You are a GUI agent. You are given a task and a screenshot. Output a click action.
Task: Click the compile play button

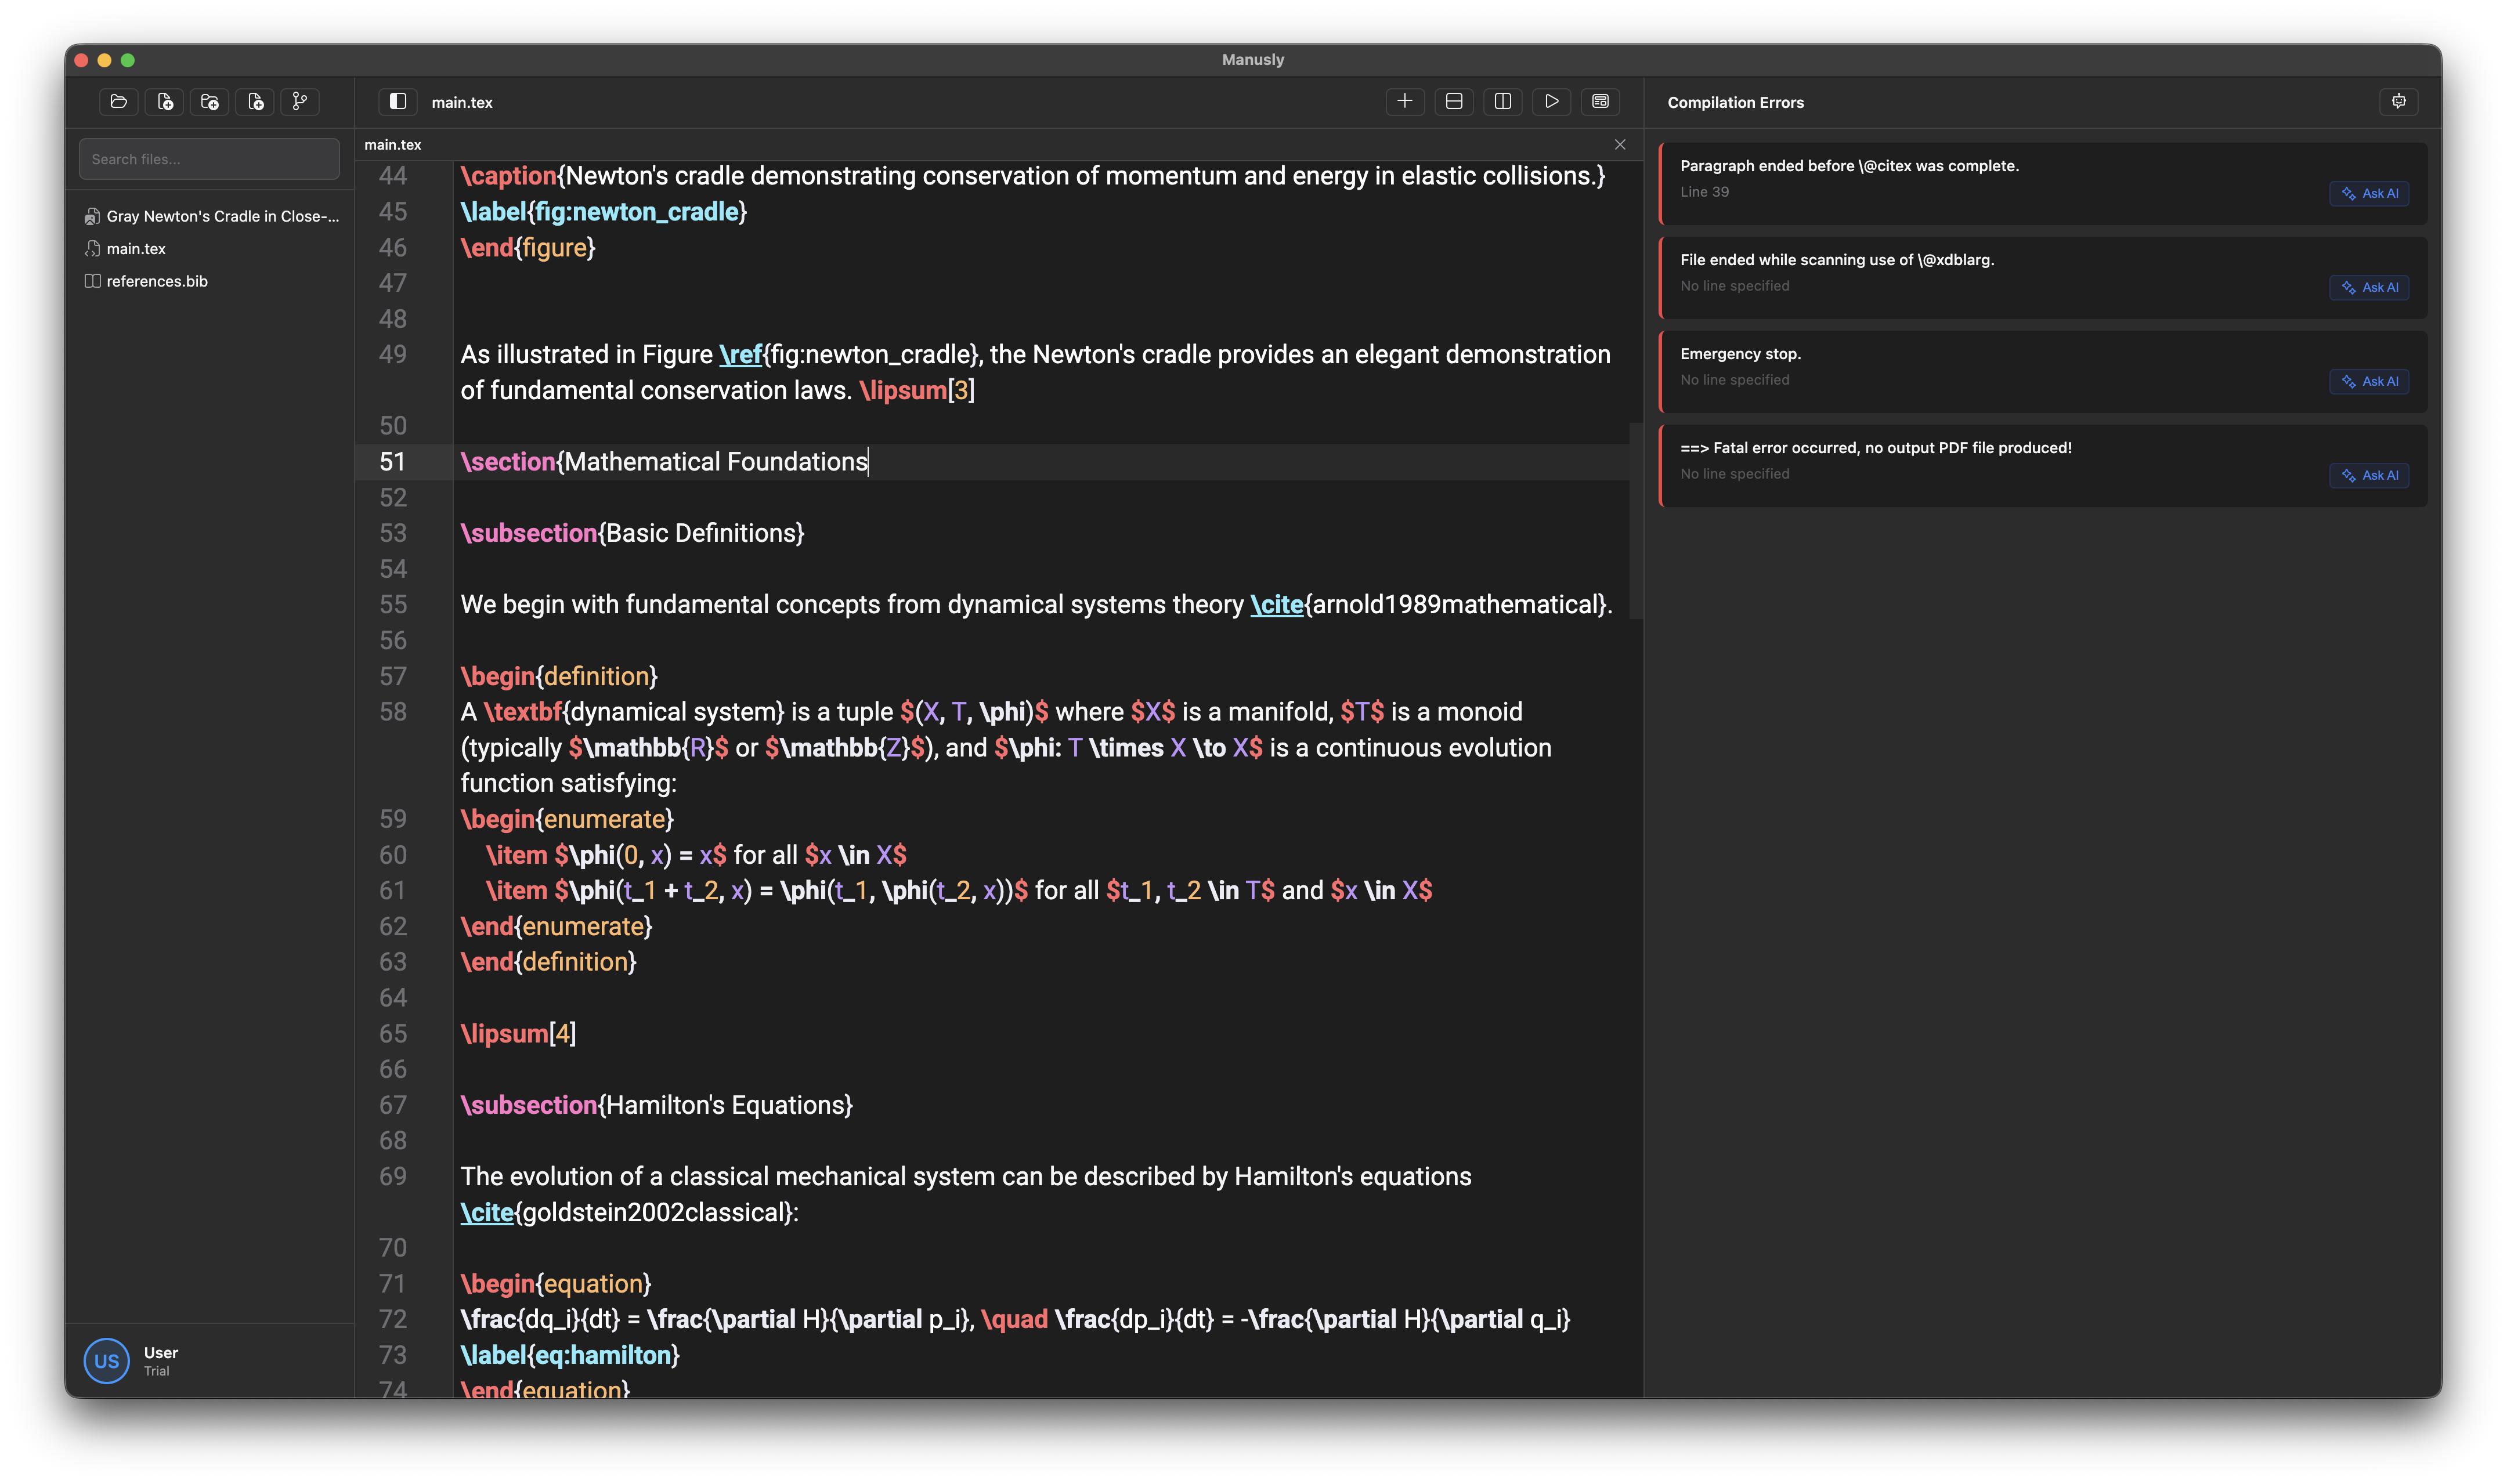pos(1551,101)
